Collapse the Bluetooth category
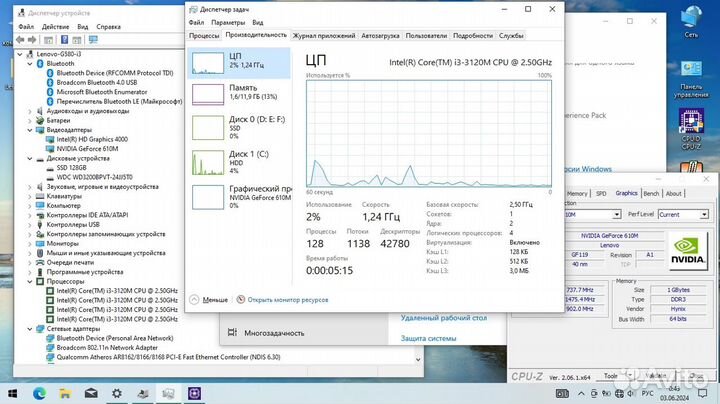This screenshot has width=720, height=404. [30, 64]
